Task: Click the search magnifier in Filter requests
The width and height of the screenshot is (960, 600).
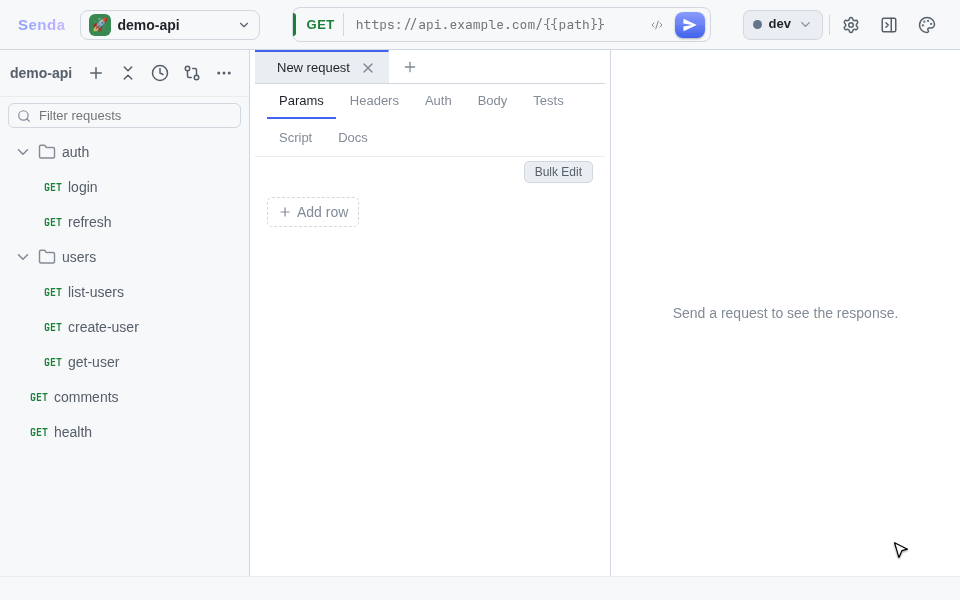Action: click(24, 116)
